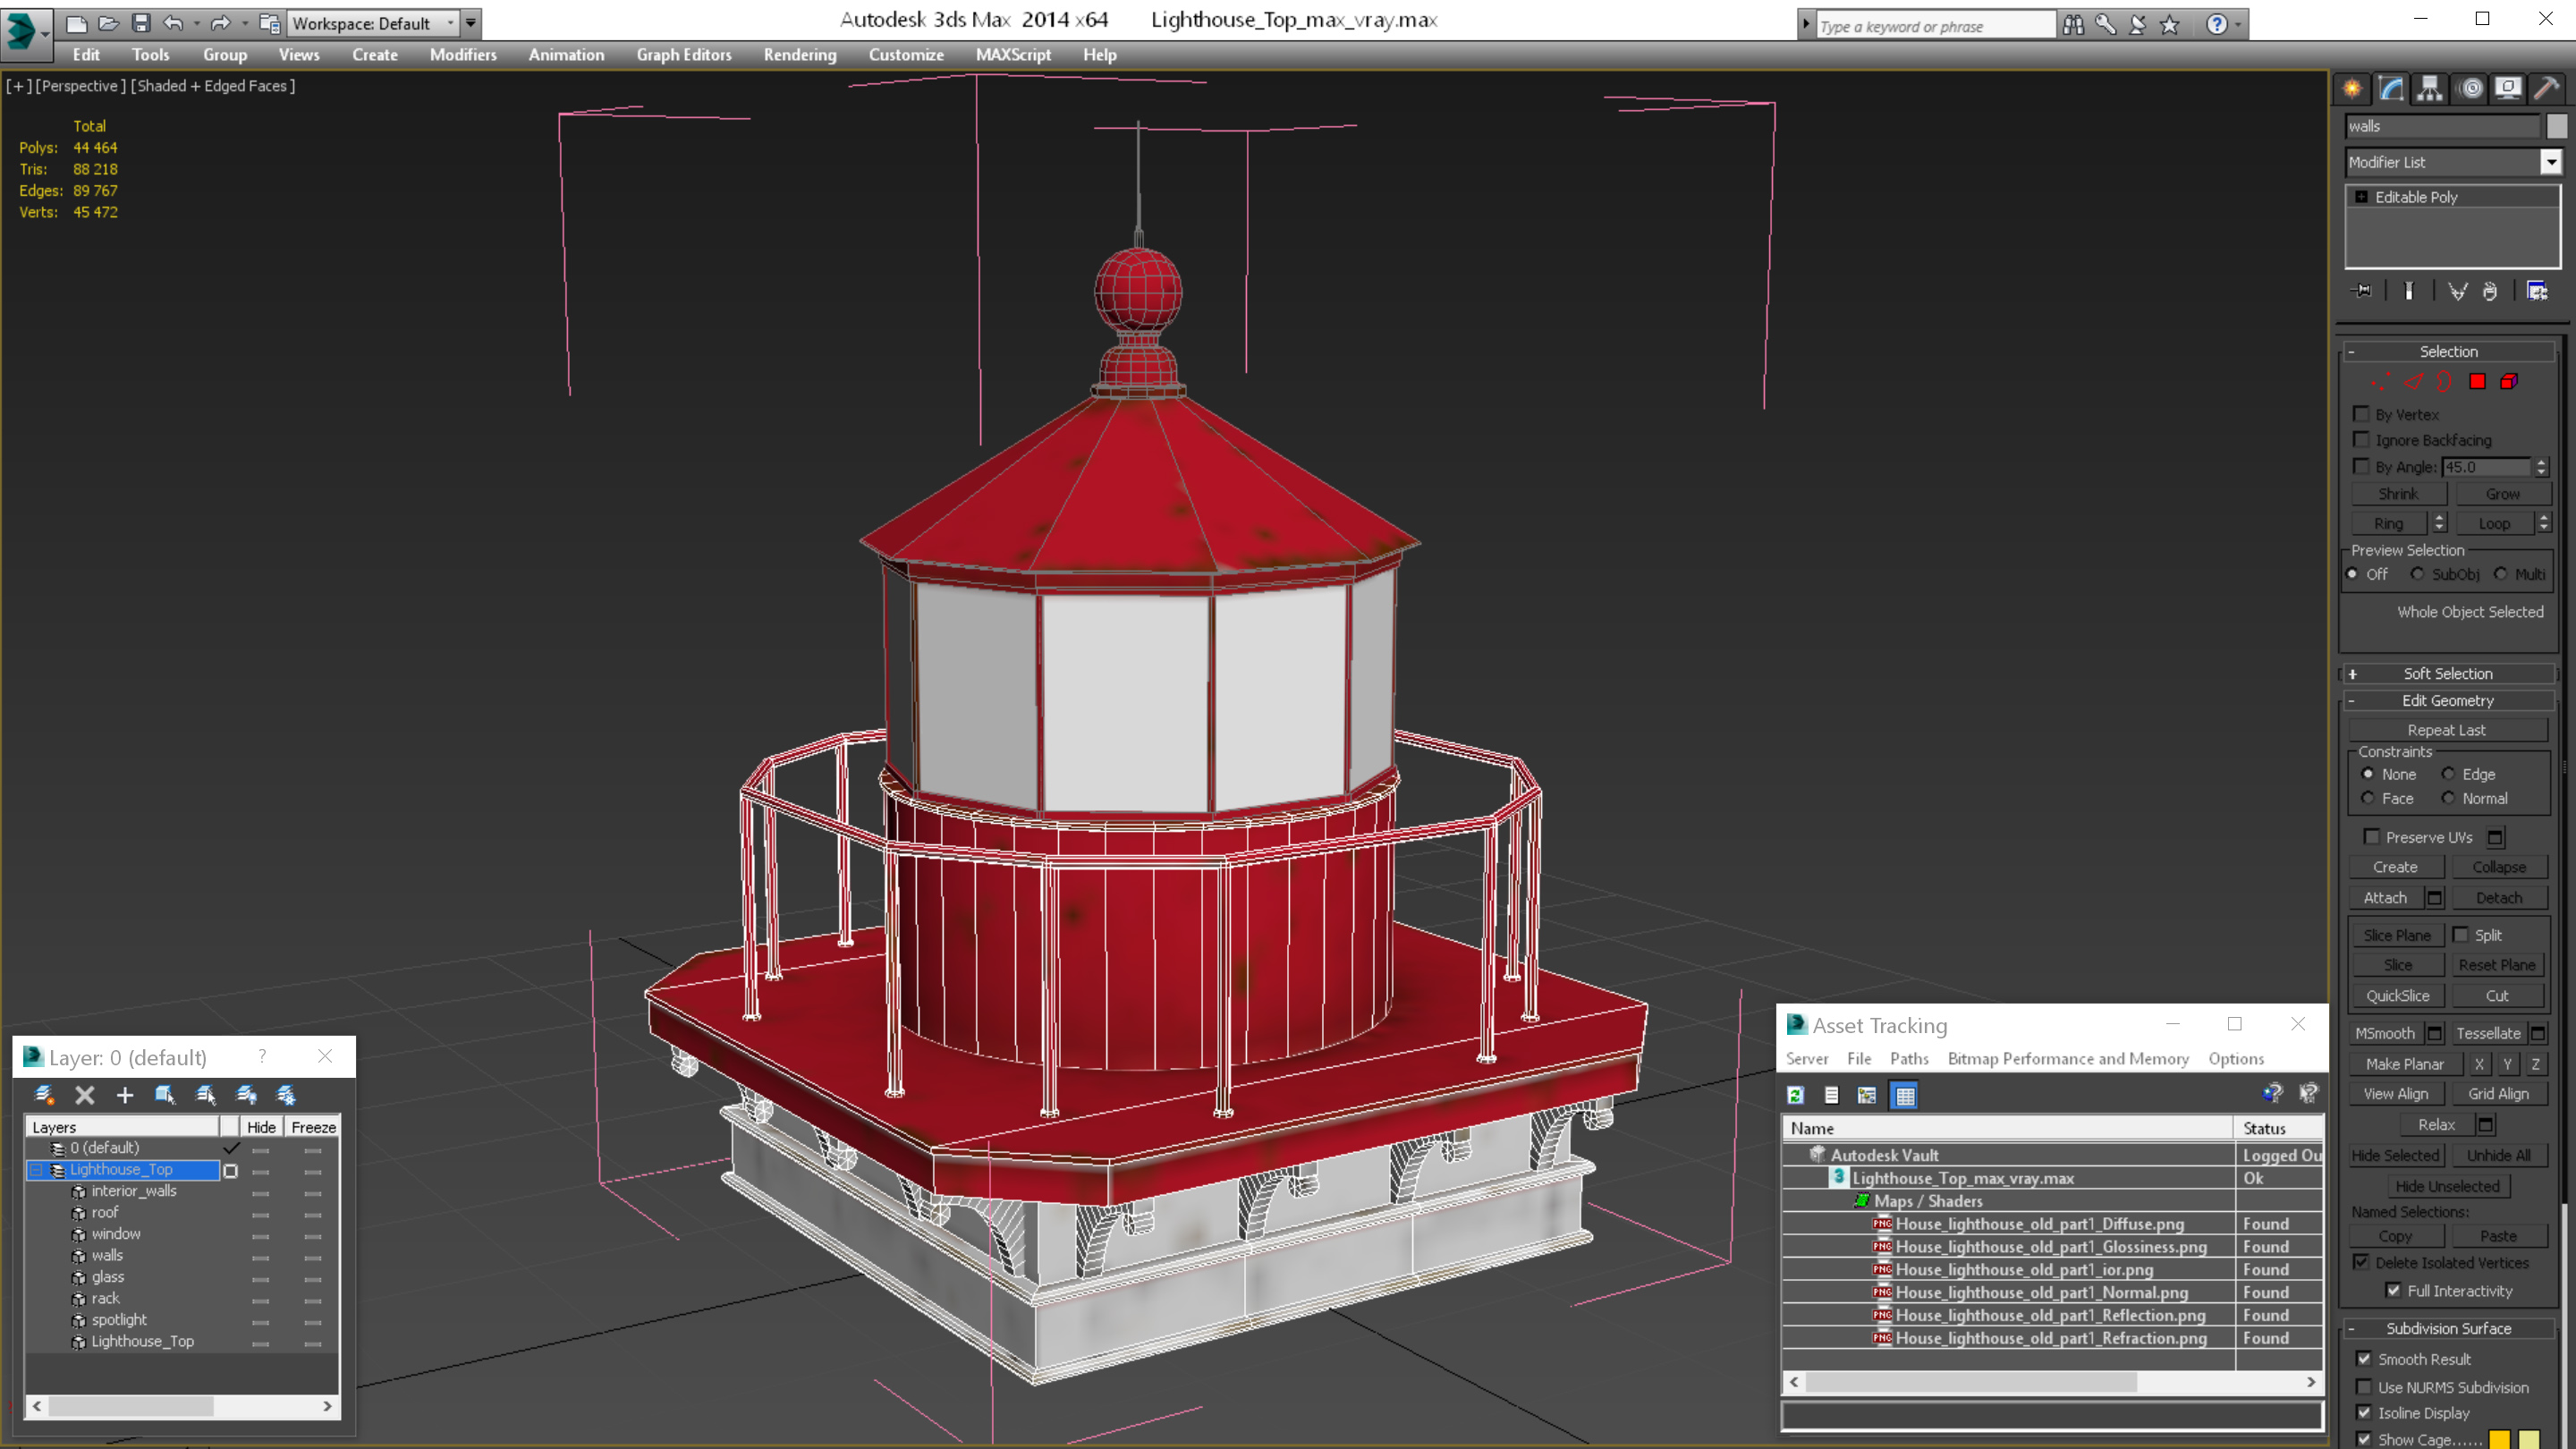Click Pin Stack icon below modifier stack

tap(2362, 291)
